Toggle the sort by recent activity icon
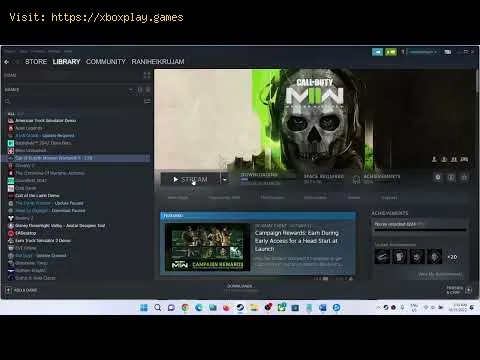 140,90
